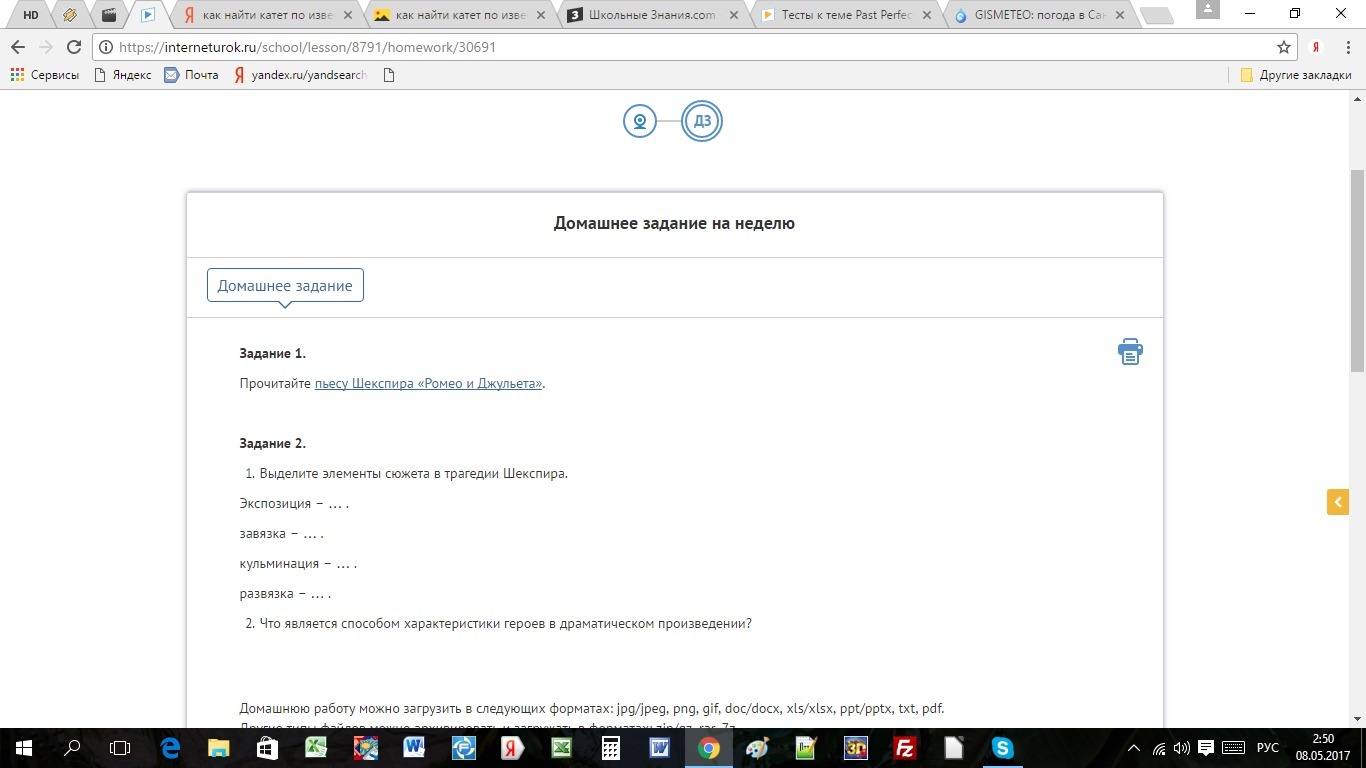Show hidden system tray icons
Viewport: 1366px width, 768px height.
click(x=1134, y=748)
